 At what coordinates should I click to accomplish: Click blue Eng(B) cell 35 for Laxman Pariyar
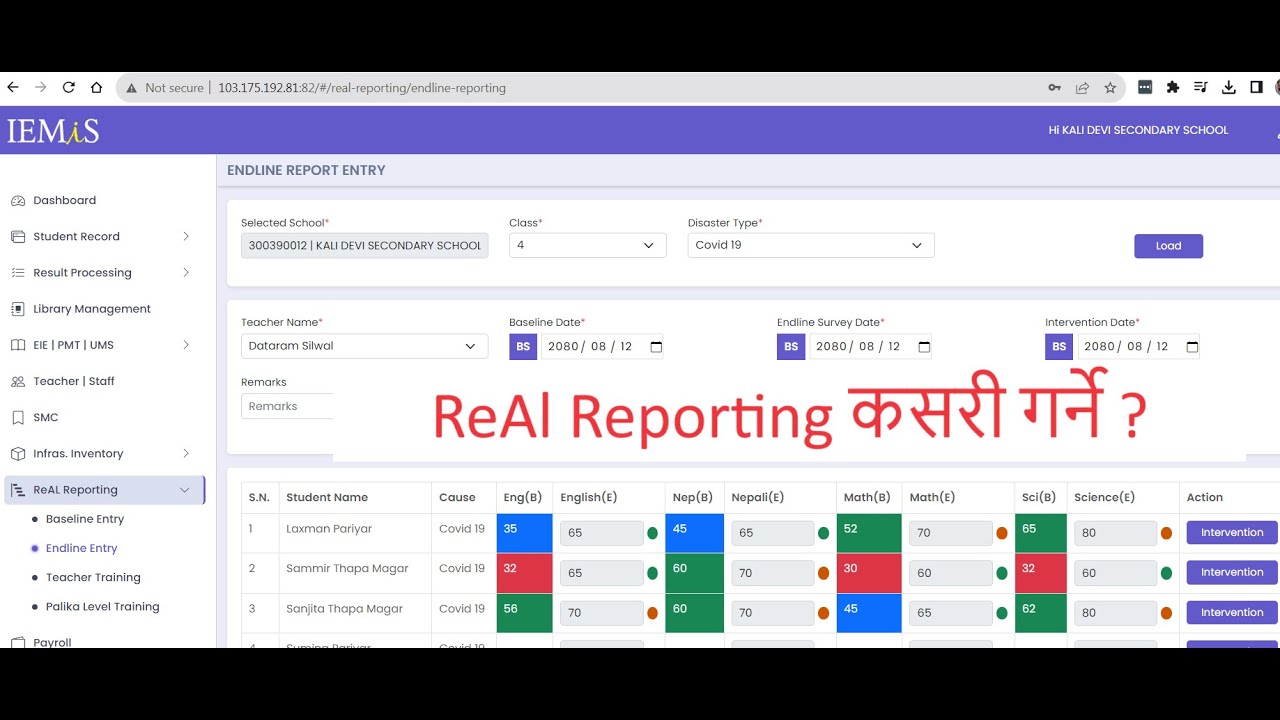click(524, 533)
